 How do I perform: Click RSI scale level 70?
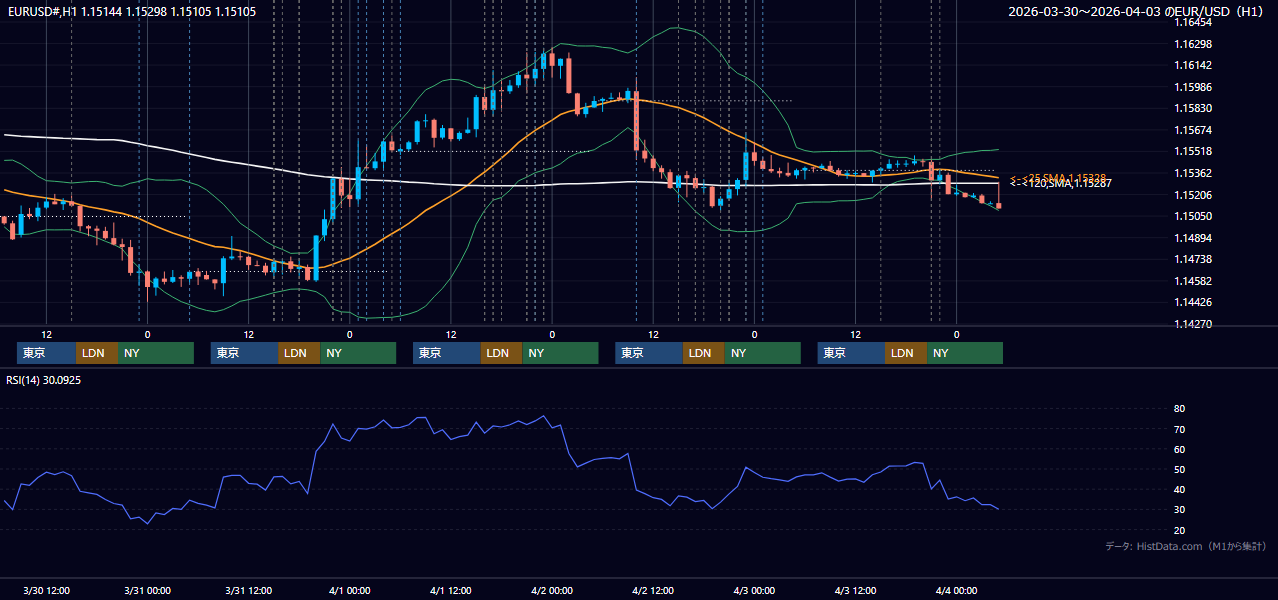click(1179, 430)
